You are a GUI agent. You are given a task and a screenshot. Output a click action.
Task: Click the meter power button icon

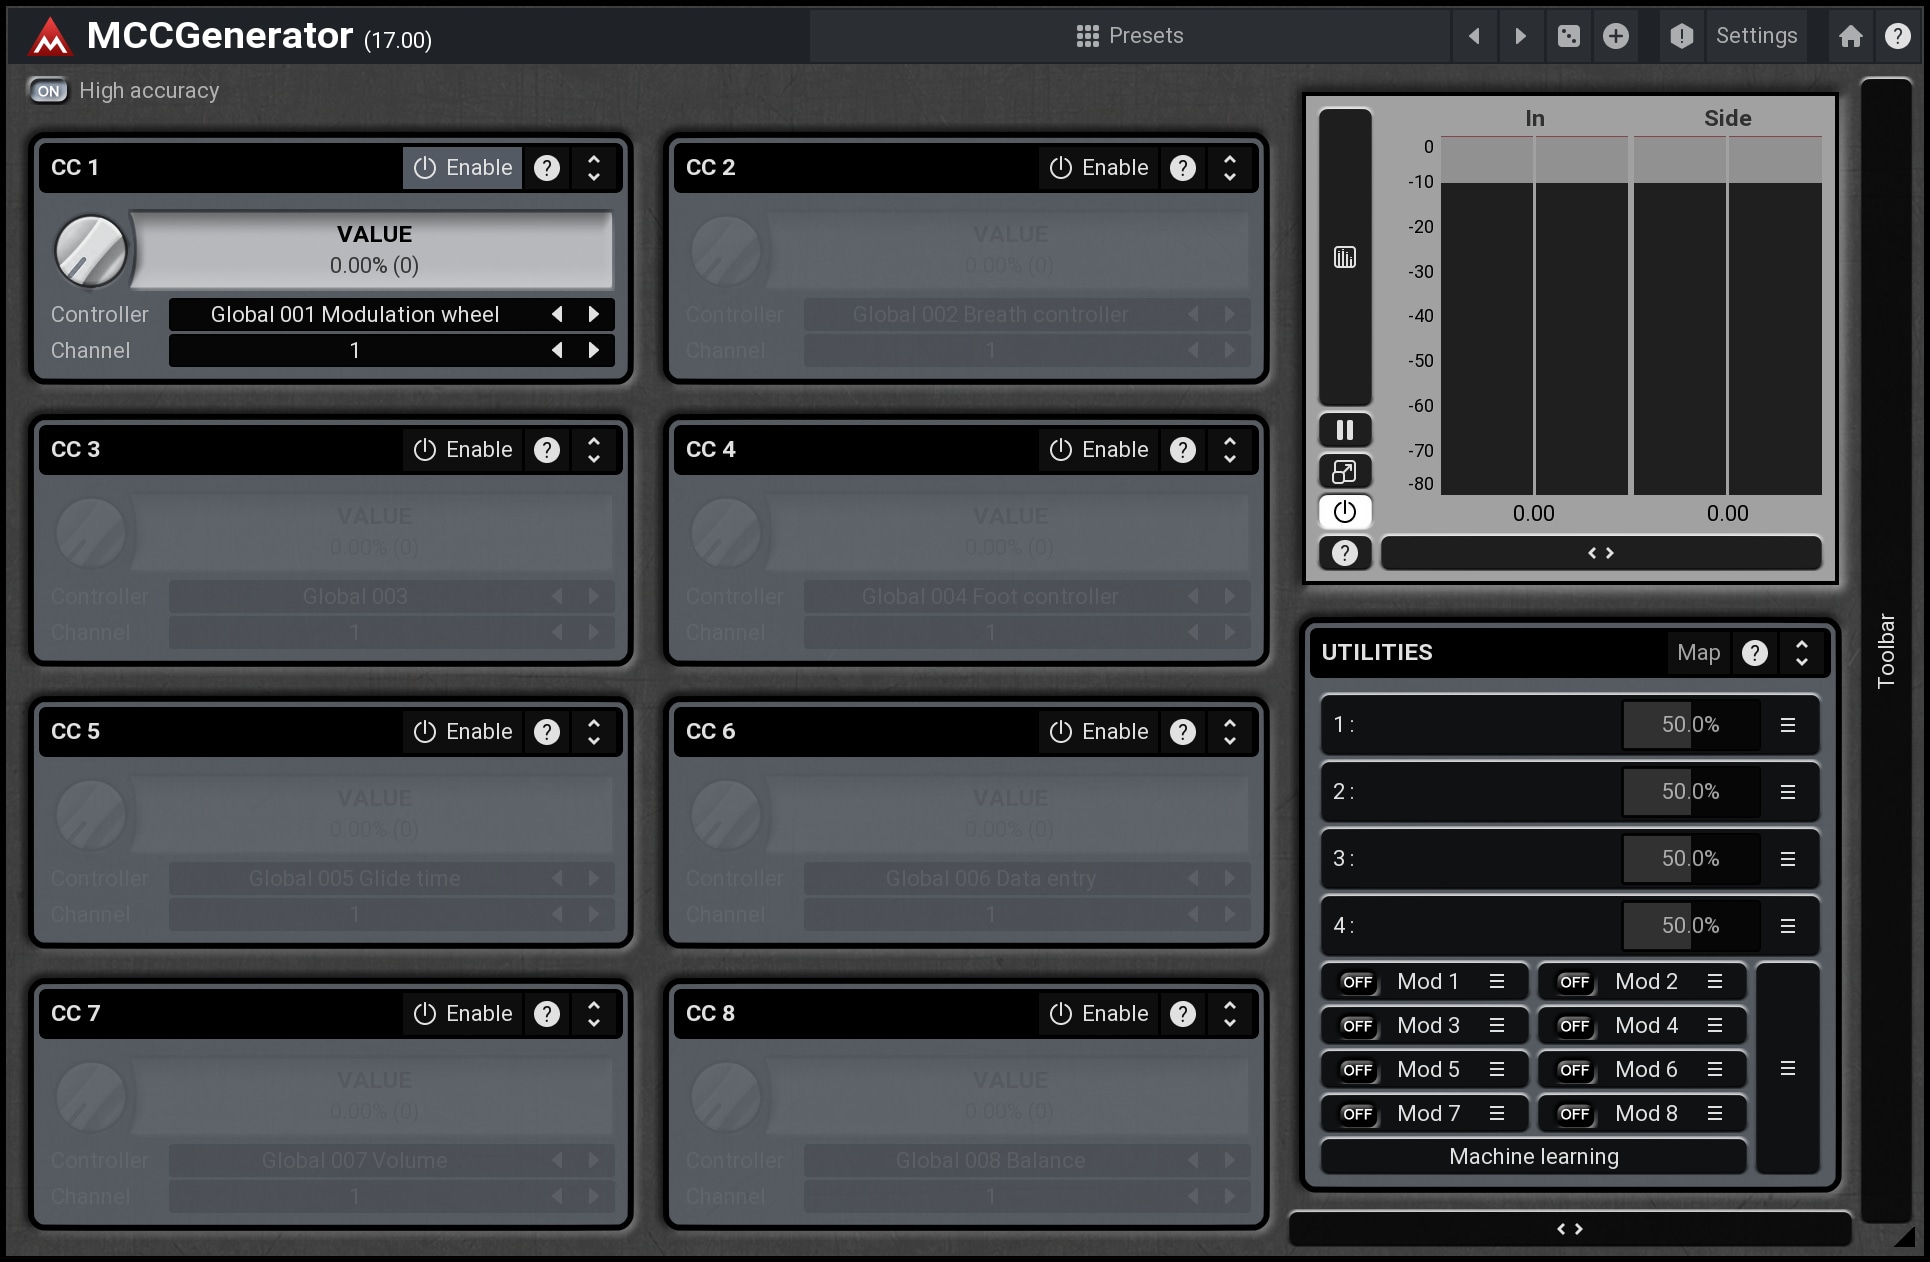[x=1345, y=512]
